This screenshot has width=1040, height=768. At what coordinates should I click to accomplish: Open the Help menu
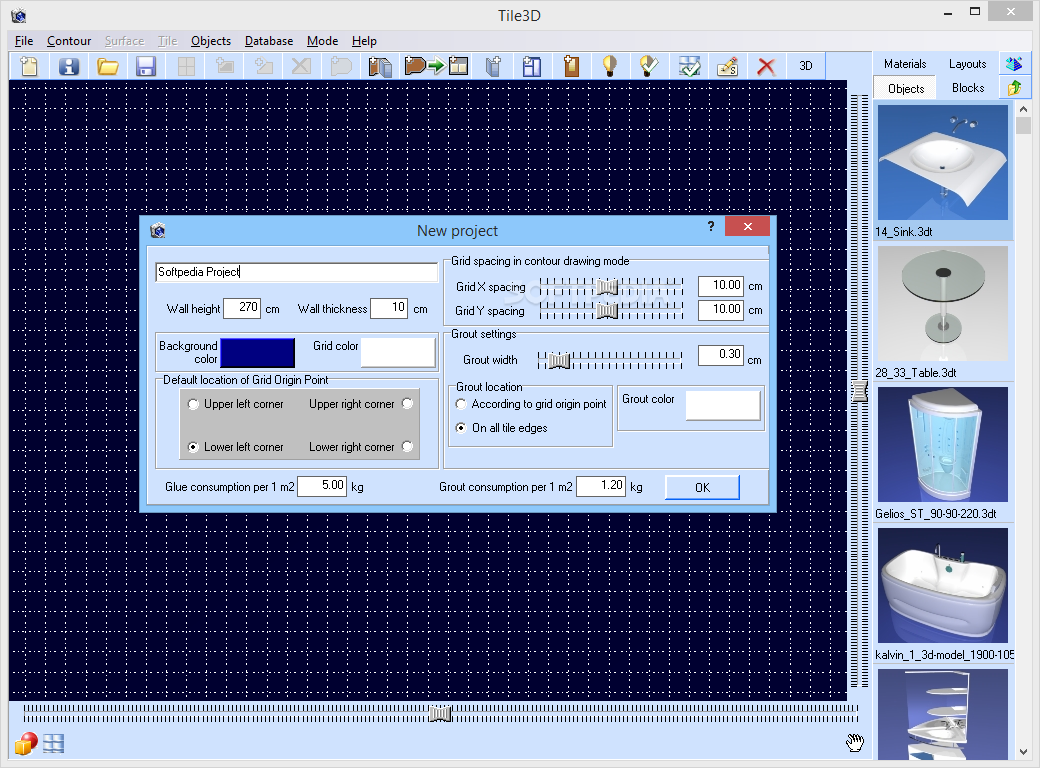(x=364, y=40)
